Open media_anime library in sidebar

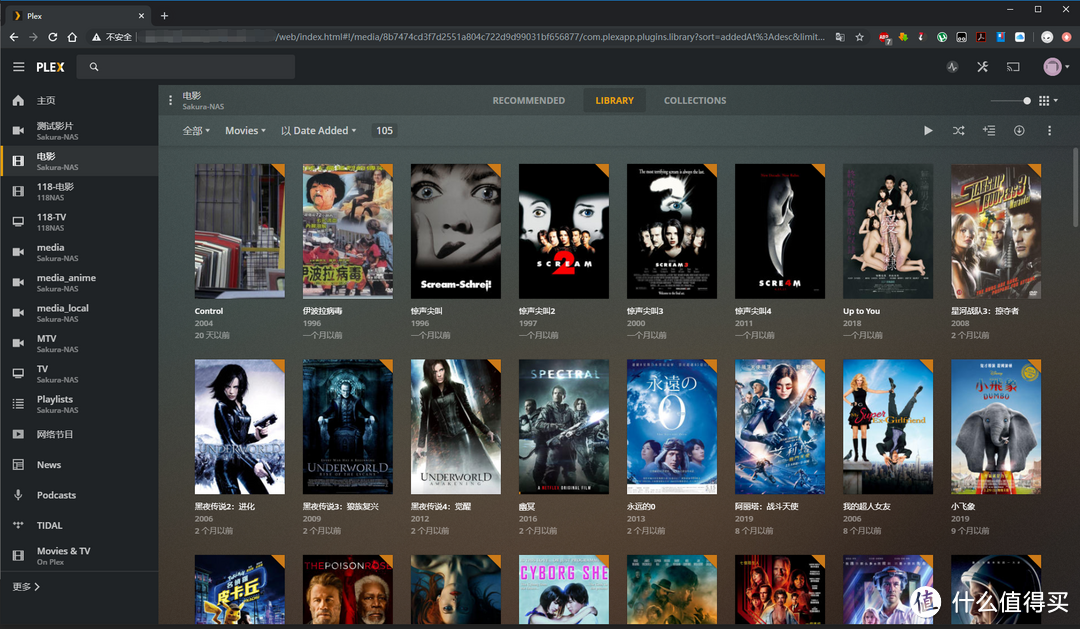click(79, 282)
